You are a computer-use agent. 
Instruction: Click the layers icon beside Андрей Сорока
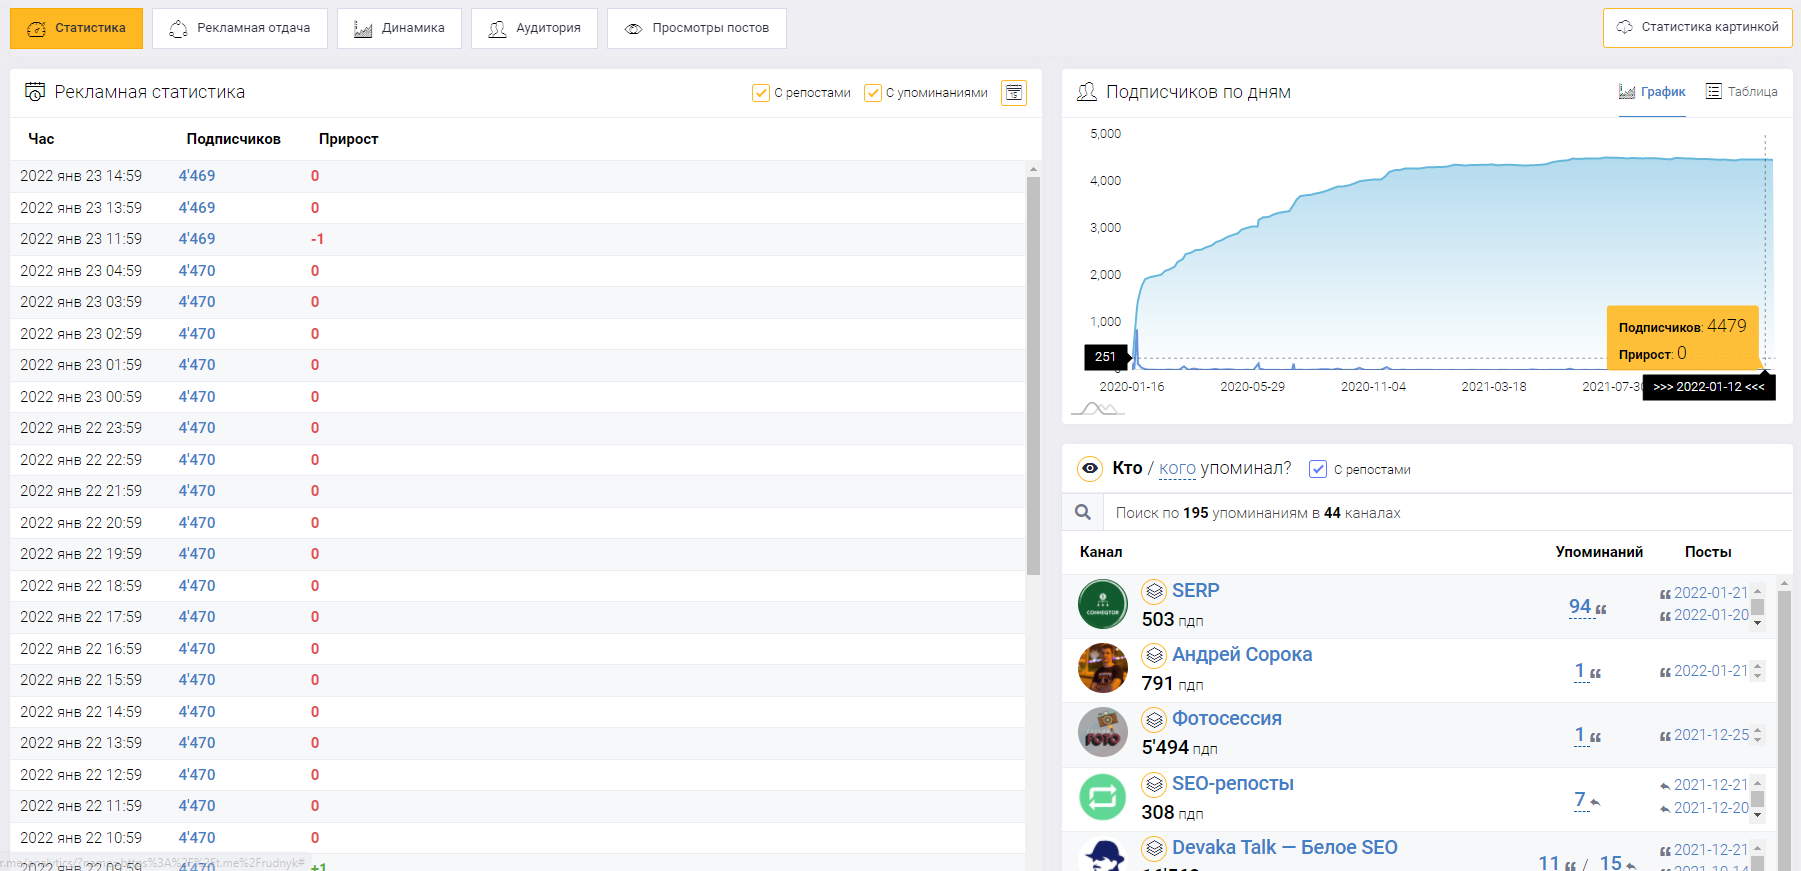click(x=1155, y=655)
